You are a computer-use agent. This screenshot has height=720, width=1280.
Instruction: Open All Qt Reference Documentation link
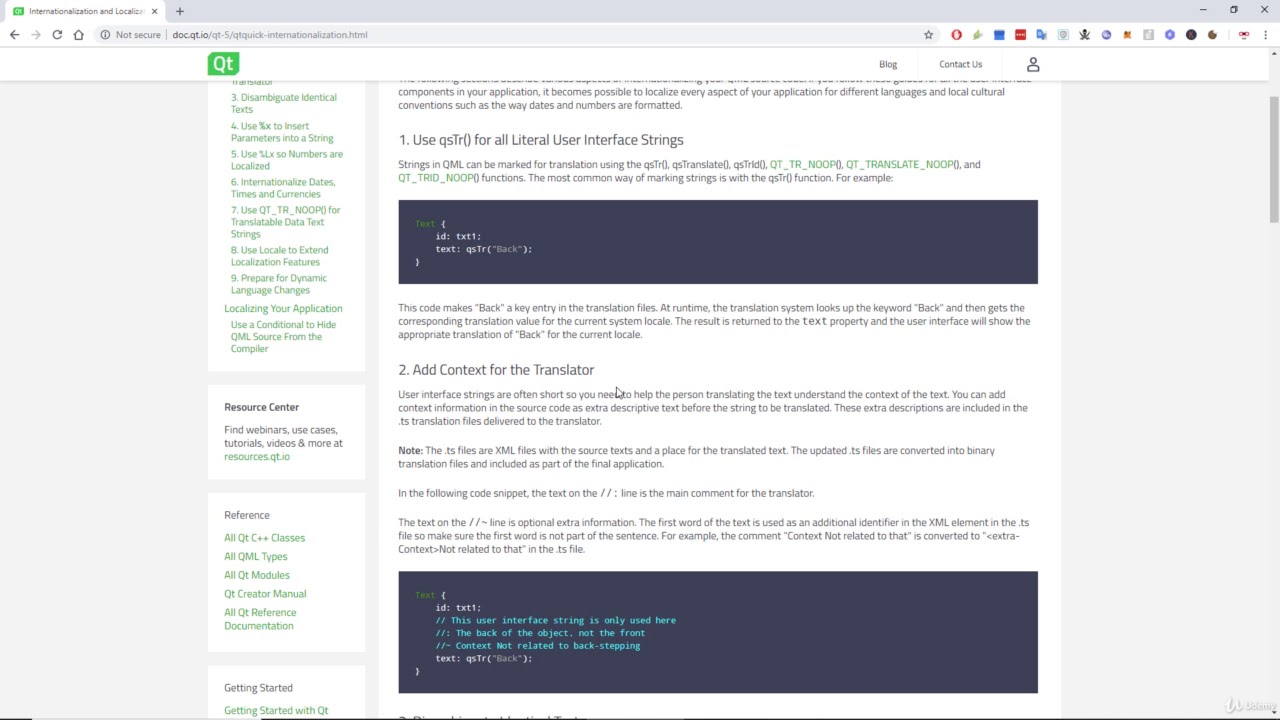(260, 619)
